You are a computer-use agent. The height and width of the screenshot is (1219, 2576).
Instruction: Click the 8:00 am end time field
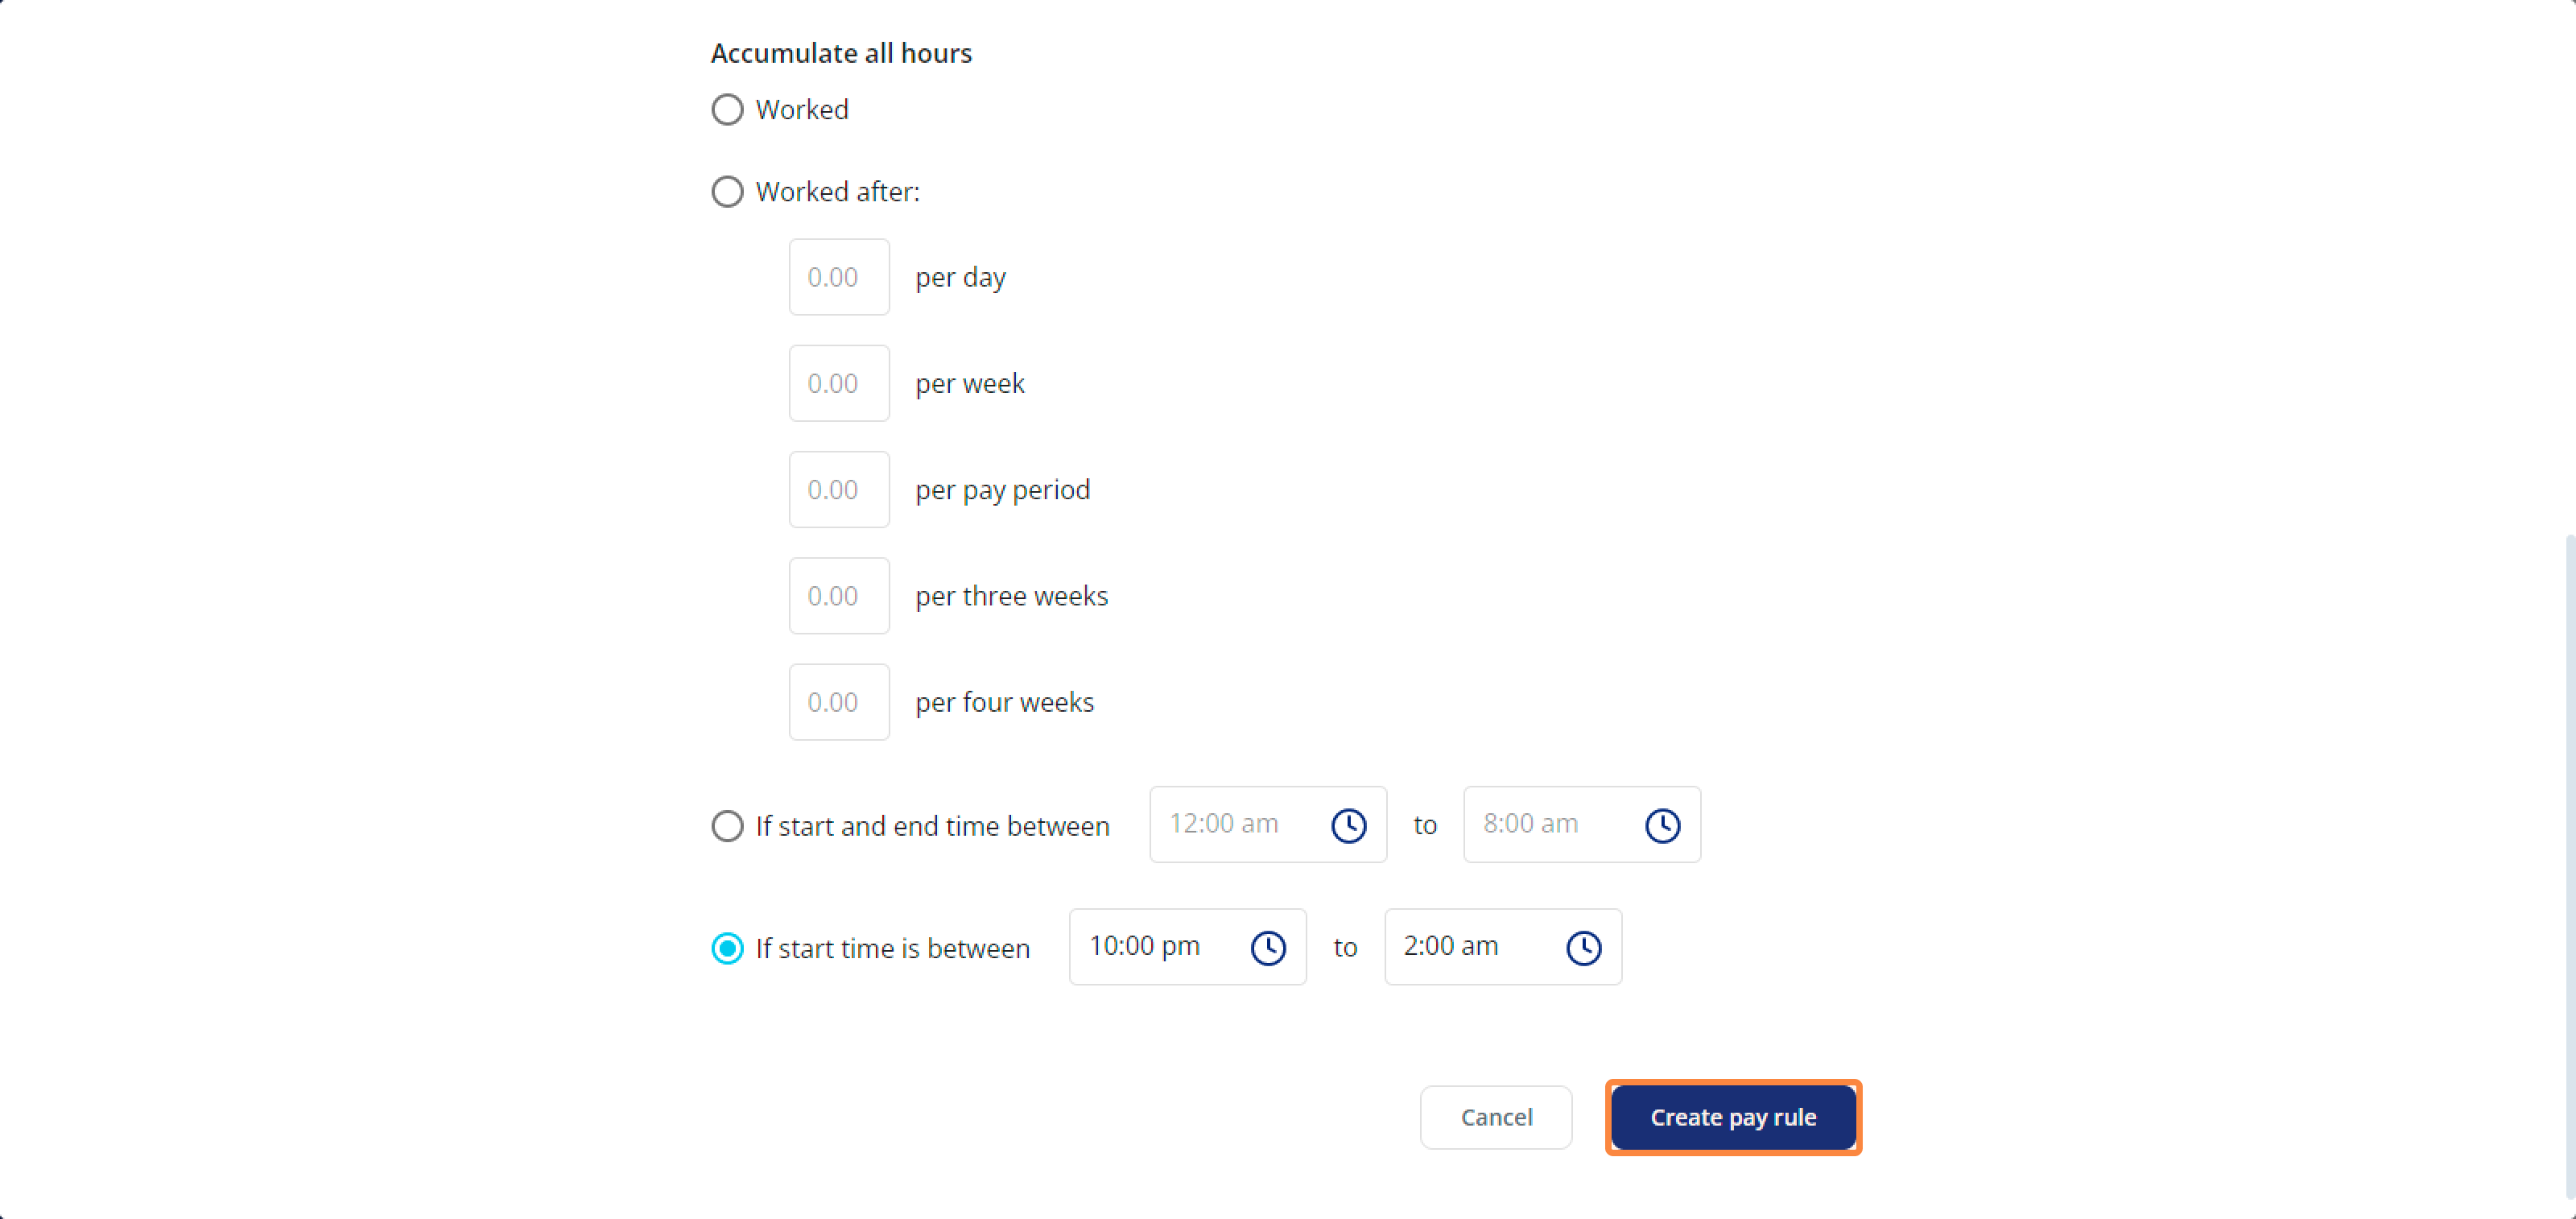pyautogui.click(x=1582, y=824)
